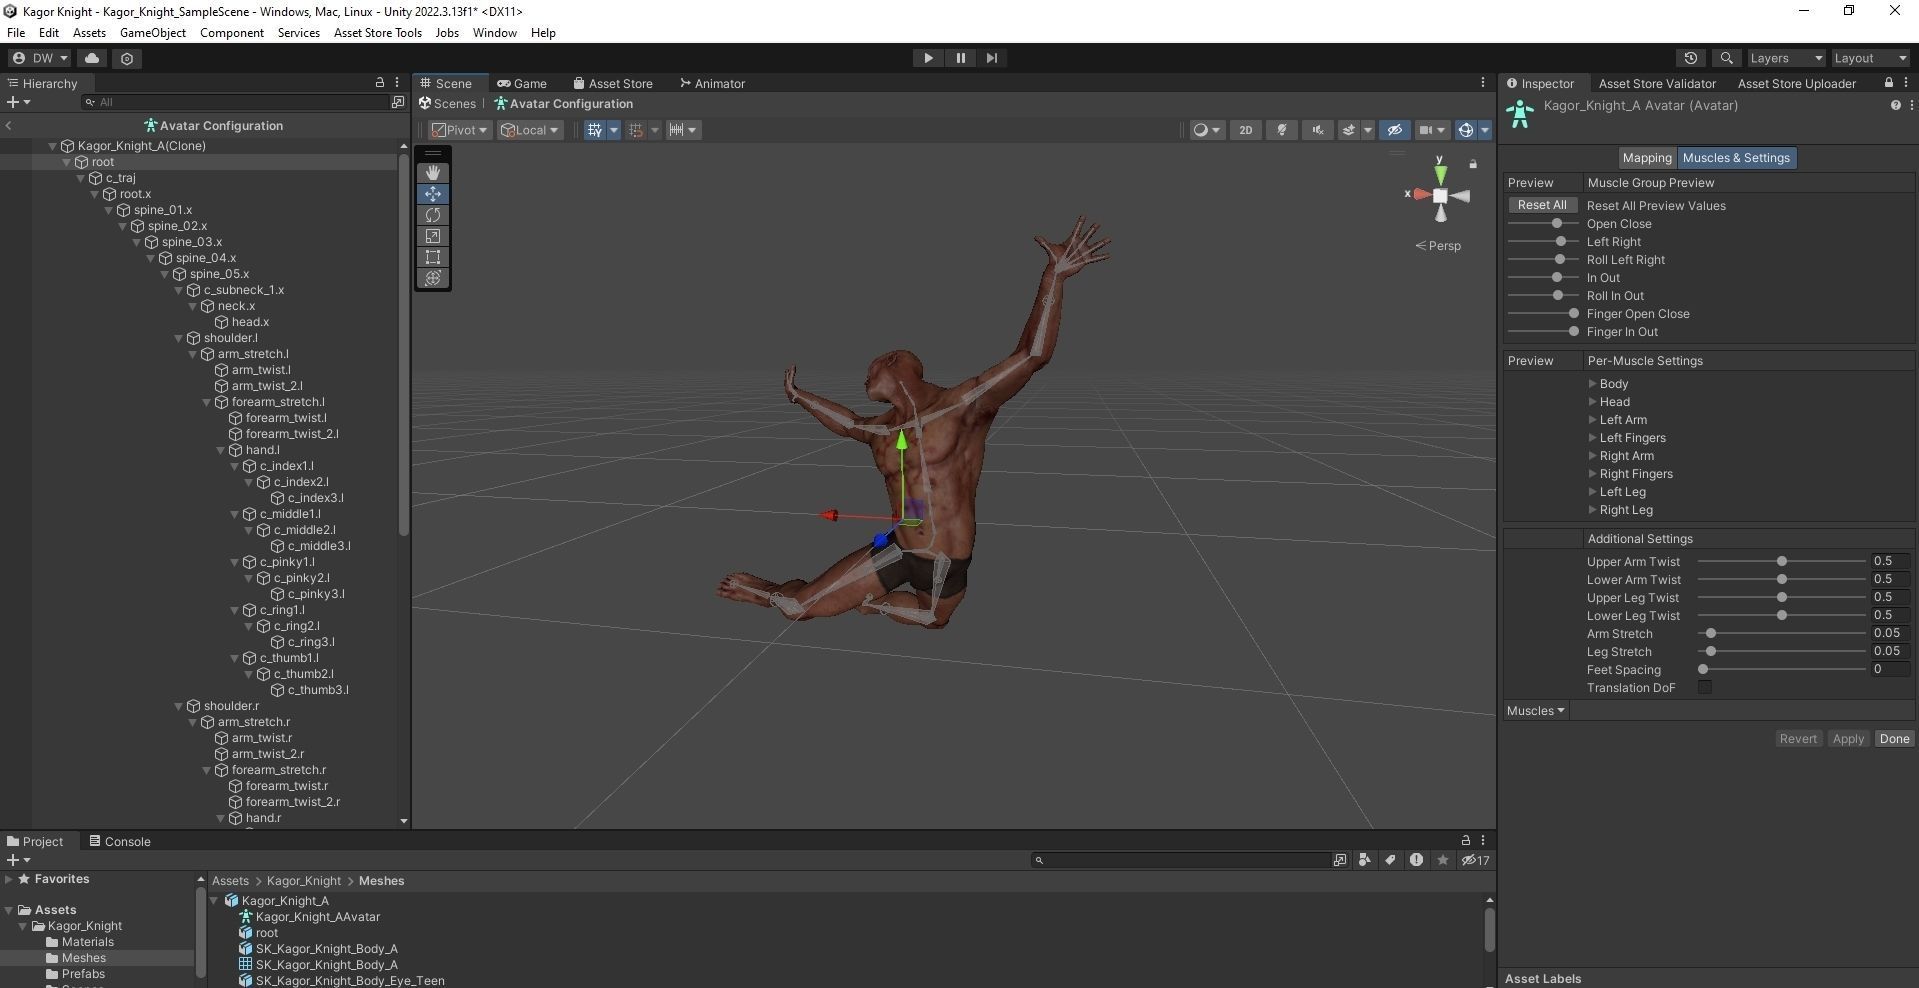Open Undo History button
Viewport: 1919px width, 988px height.
tap(1691, 58)
